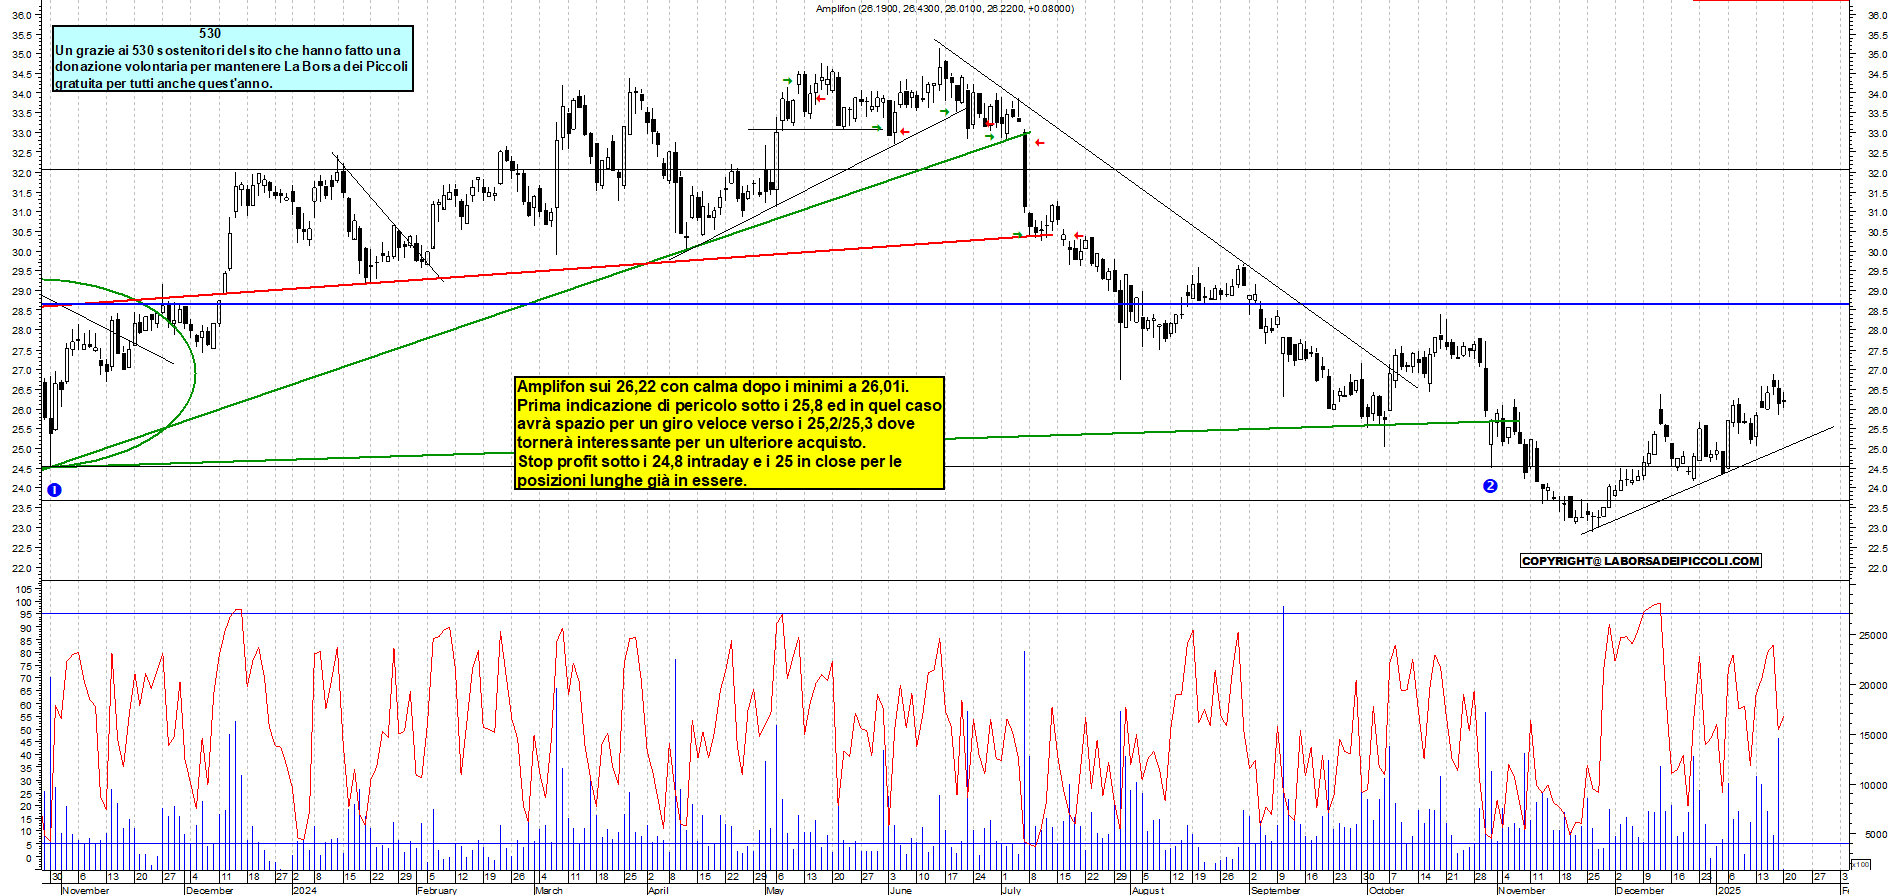Select the '530' heading in the cyan box

coord(210,33)
